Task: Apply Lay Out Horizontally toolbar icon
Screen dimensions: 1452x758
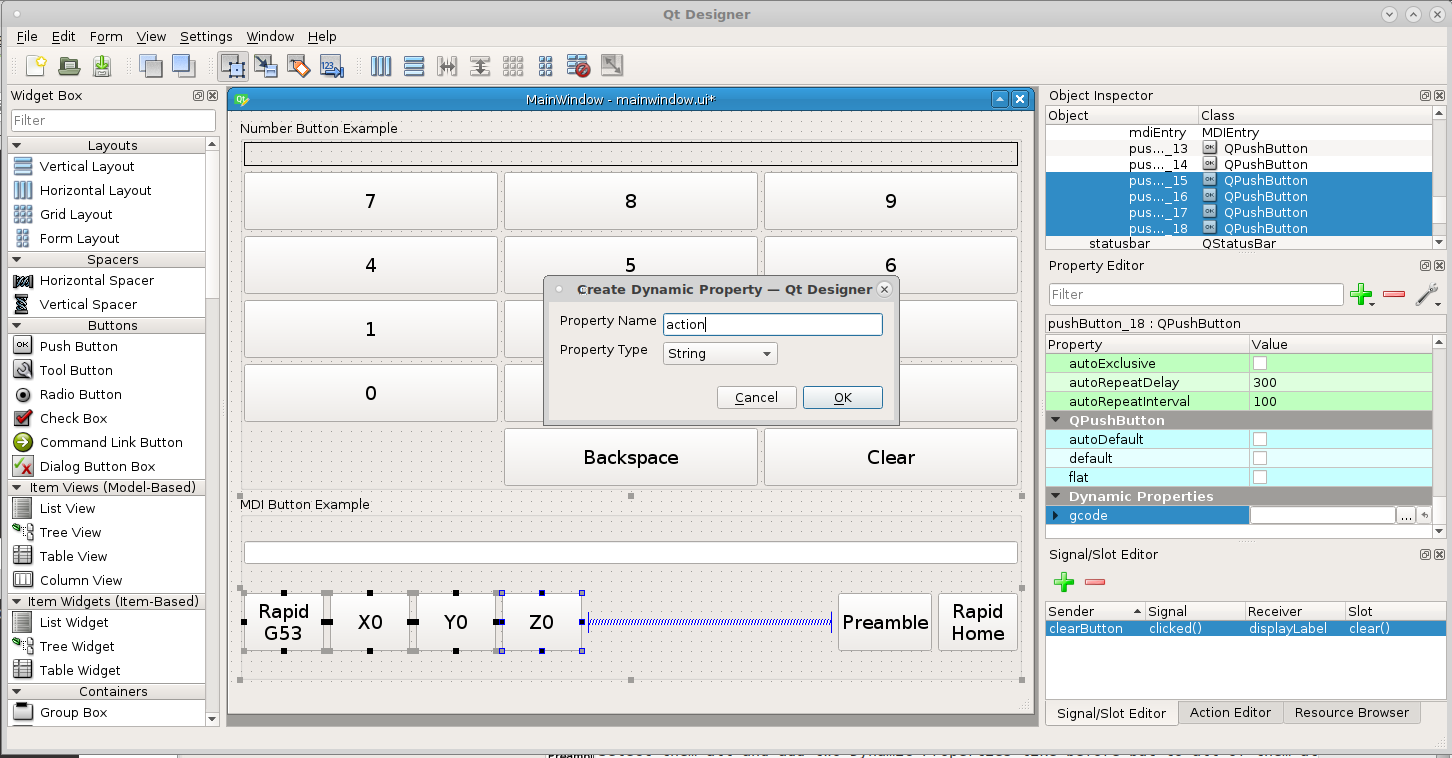Action: (381, 66)
